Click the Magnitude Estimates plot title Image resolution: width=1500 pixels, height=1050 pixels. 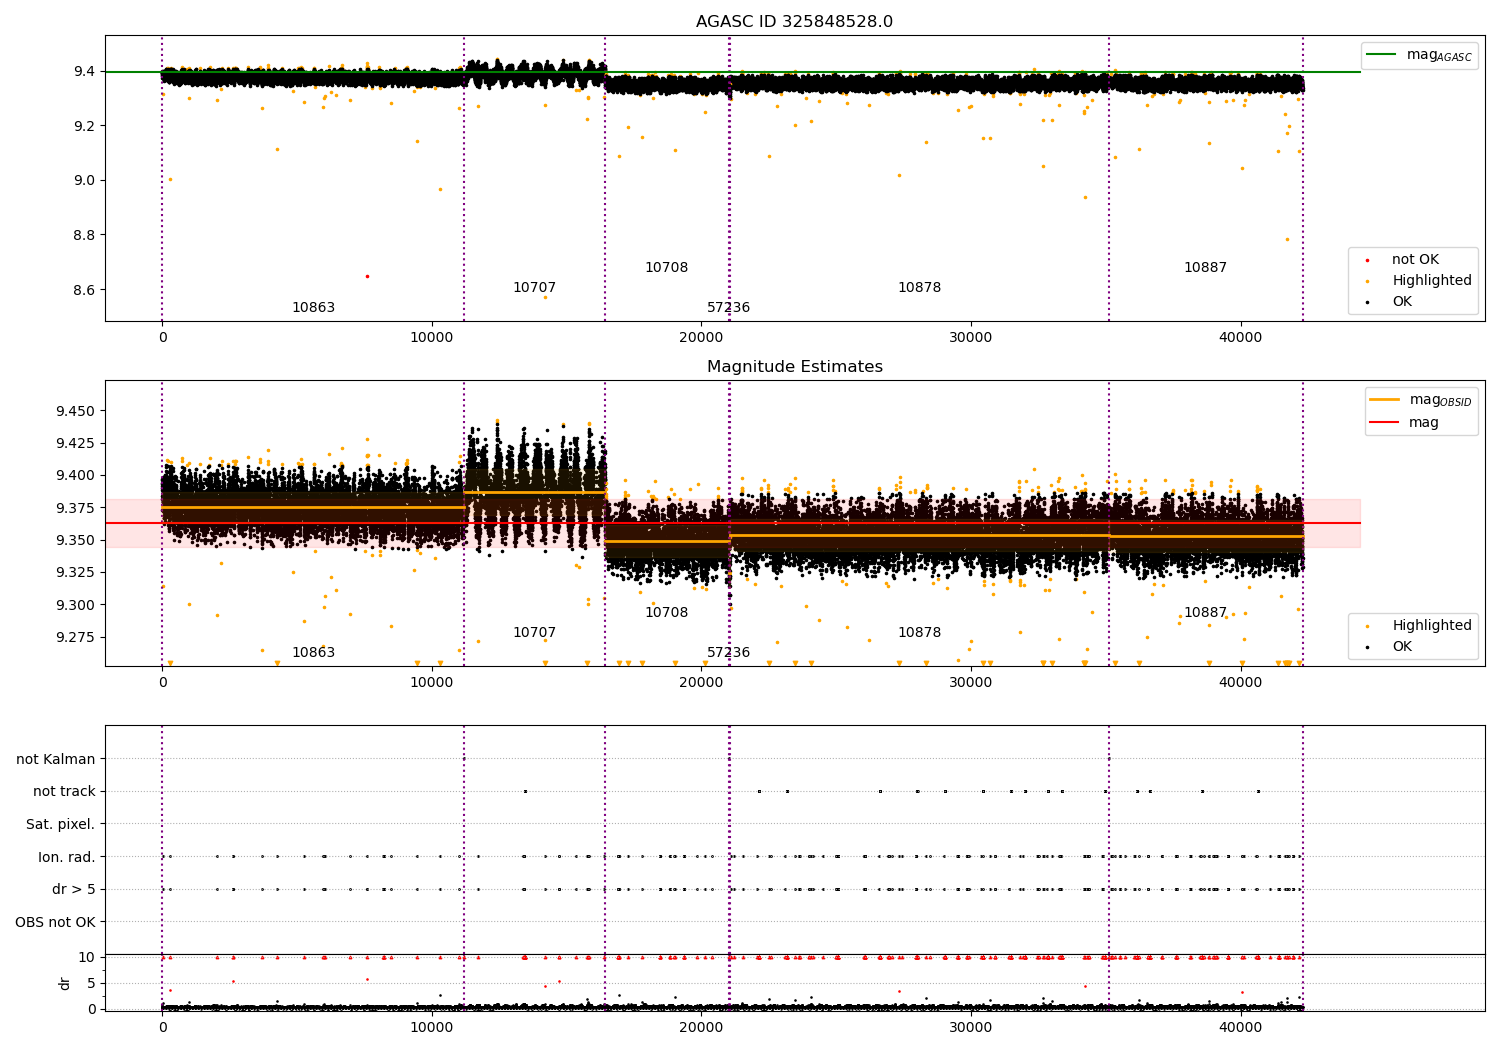tap(795, 367)
